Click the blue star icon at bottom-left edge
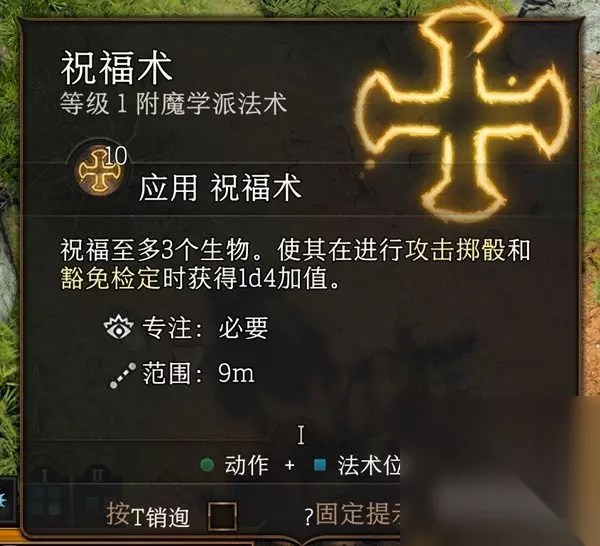The image size is (600, 546). tap(3, 500)
